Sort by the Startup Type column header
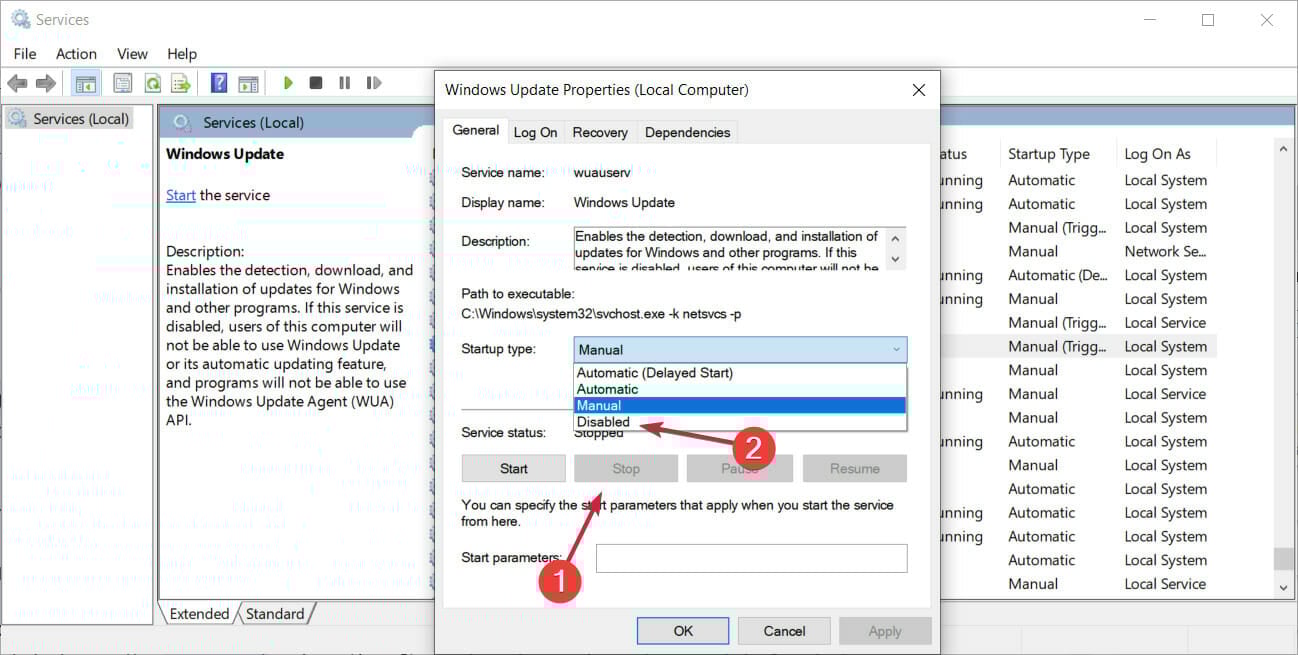Screen dimensions: 1298x655 (1049, 154)
